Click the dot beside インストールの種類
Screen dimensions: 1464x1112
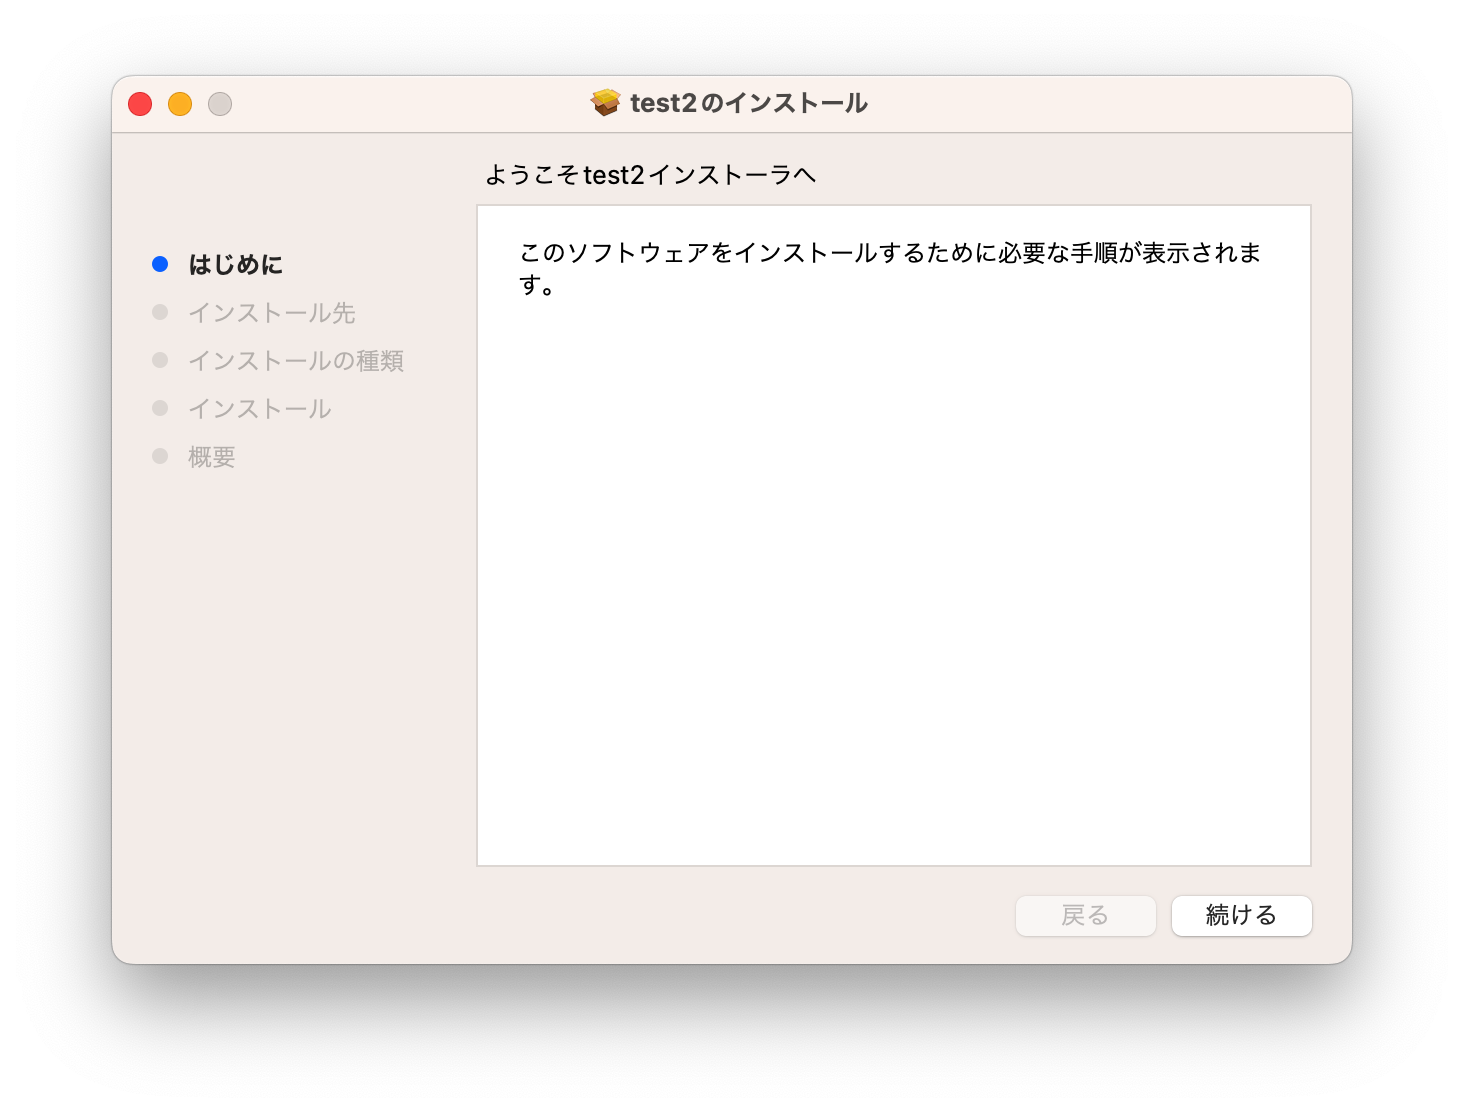coord(160,359)
